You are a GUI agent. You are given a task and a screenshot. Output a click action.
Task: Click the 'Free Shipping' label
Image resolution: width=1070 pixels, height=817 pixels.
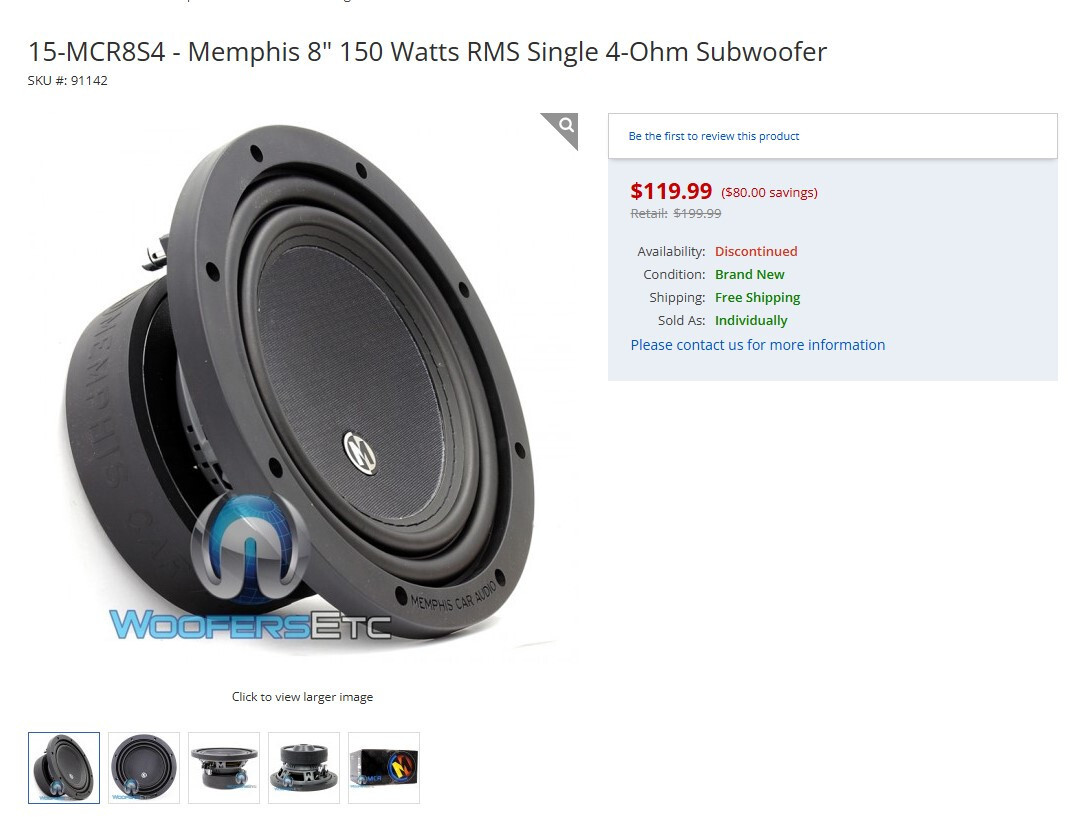[x=757, y=298]
